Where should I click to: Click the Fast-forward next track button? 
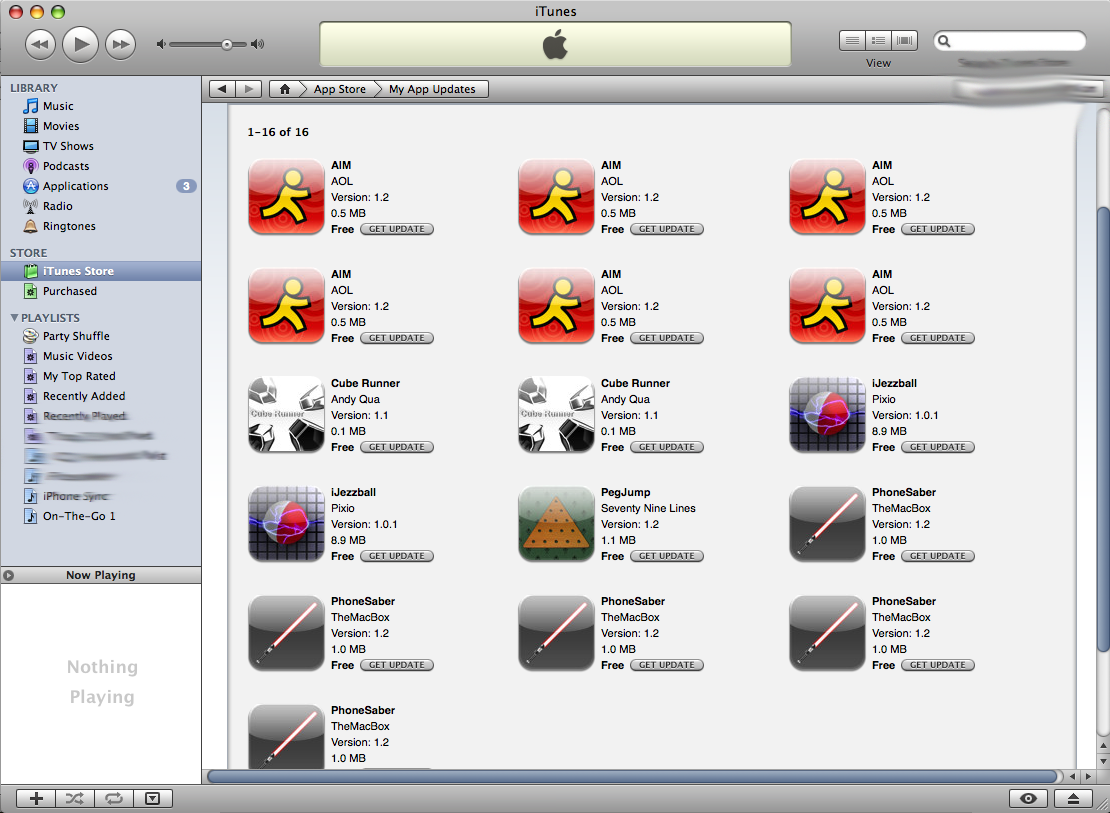pyautogui.click(x=120, y=45)
